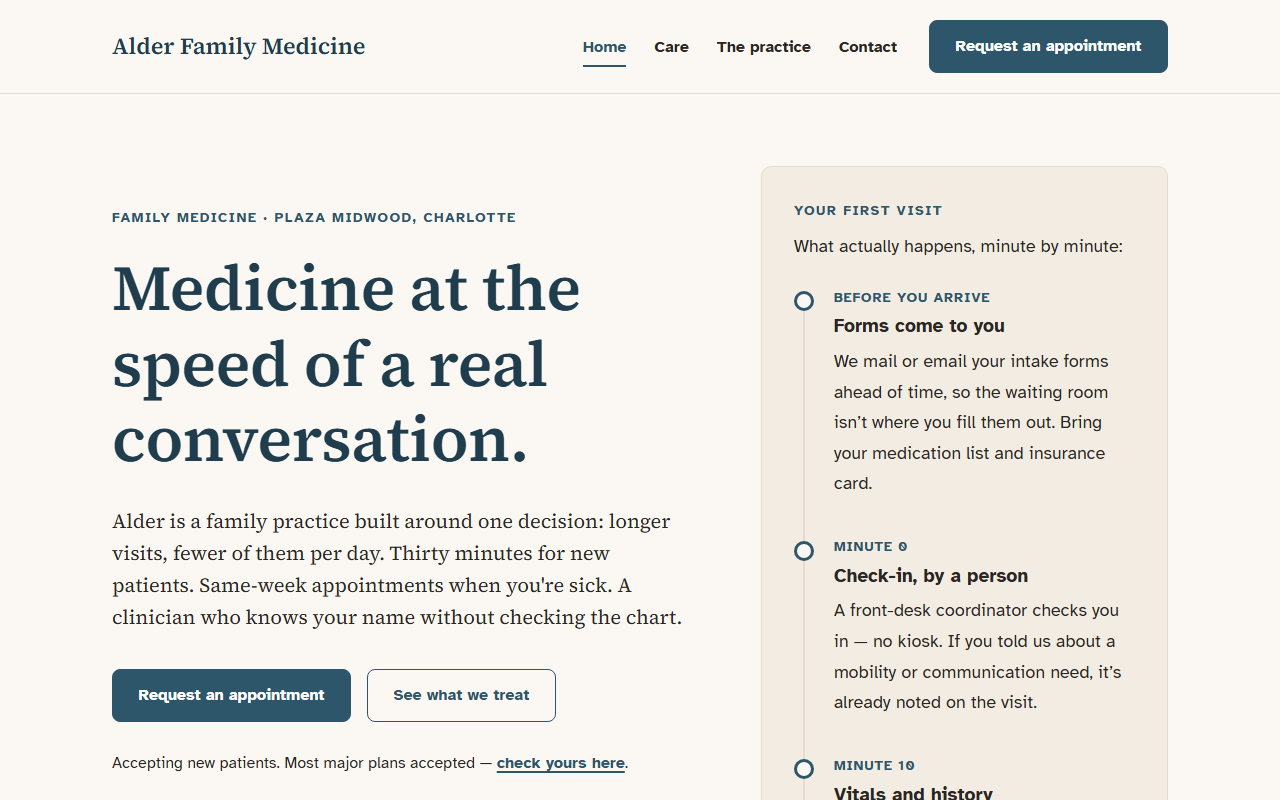1280x800 pixels.
Task: Follow the check yours here link
Action: point(561,763)
